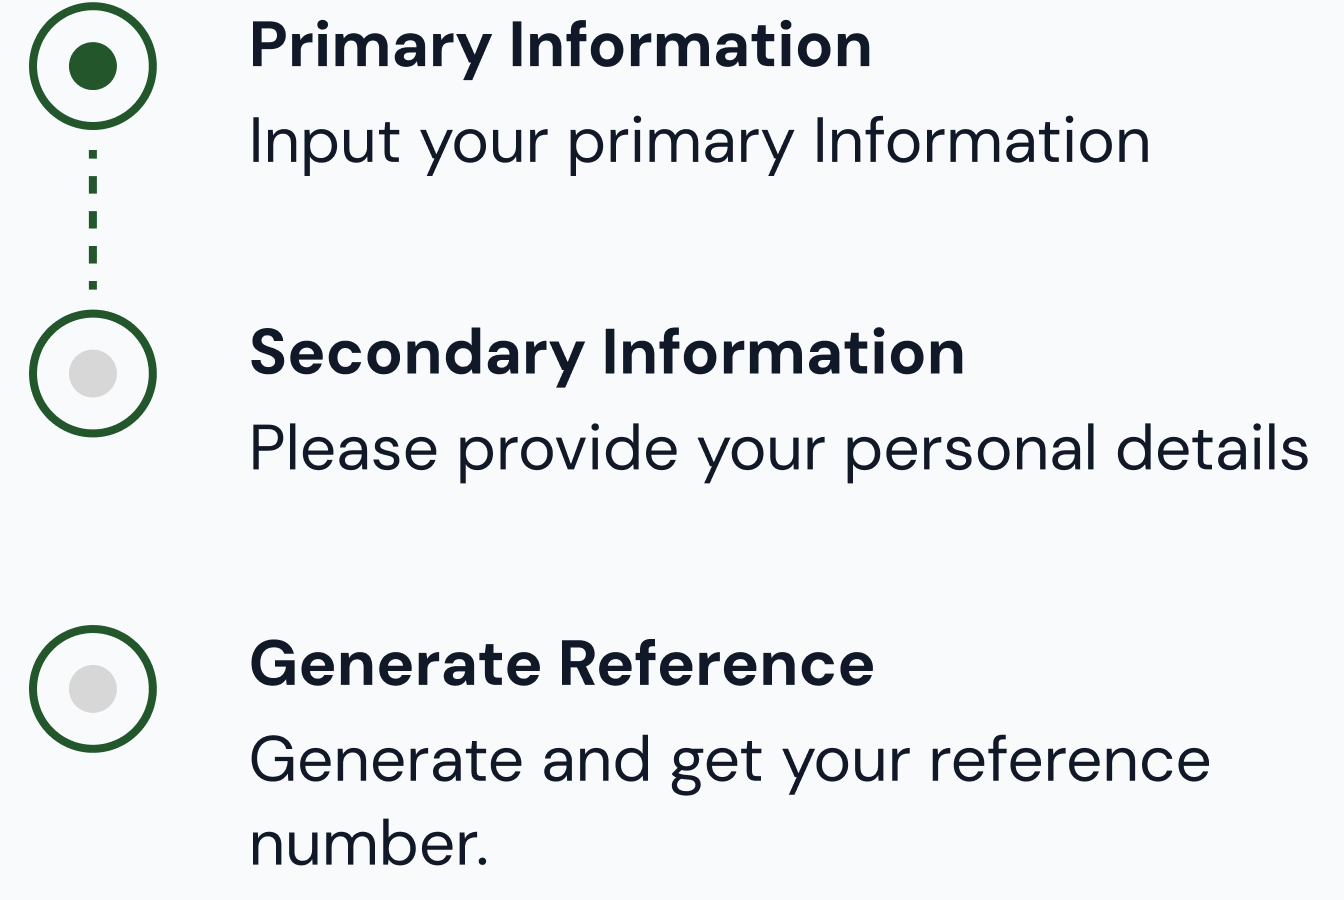The image size is (1344, 900).
Task: Open the Primary Information heading
Action: tap(560, 46)
